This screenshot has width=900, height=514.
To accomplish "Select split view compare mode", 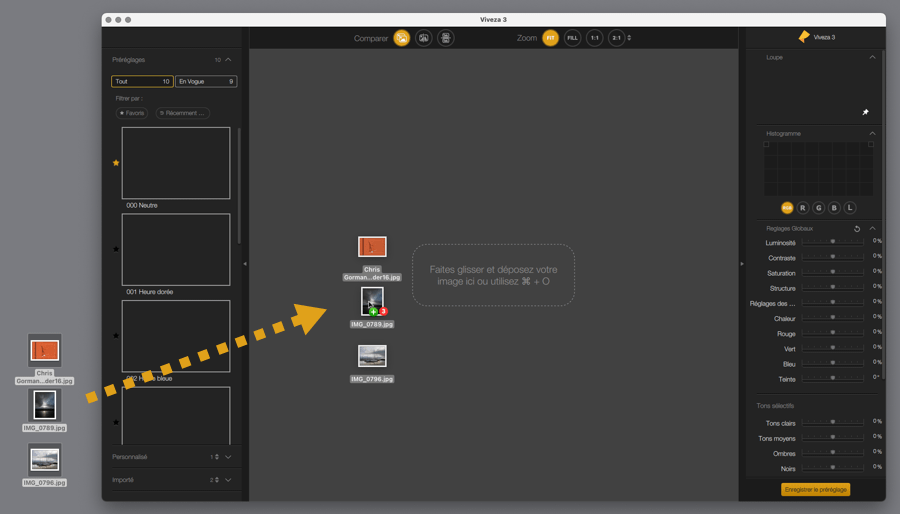I will pos(424,38).
